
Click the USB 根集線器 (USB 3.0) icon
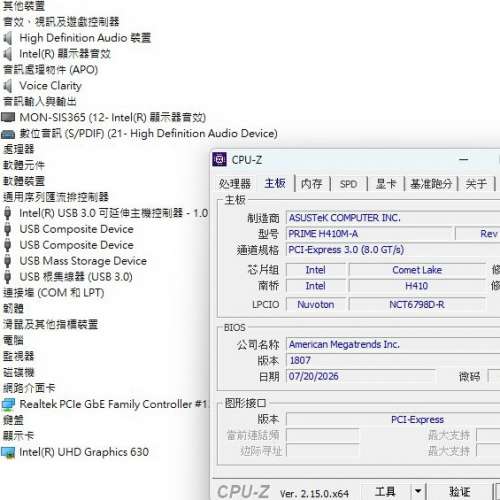click(x=7, y=277)
